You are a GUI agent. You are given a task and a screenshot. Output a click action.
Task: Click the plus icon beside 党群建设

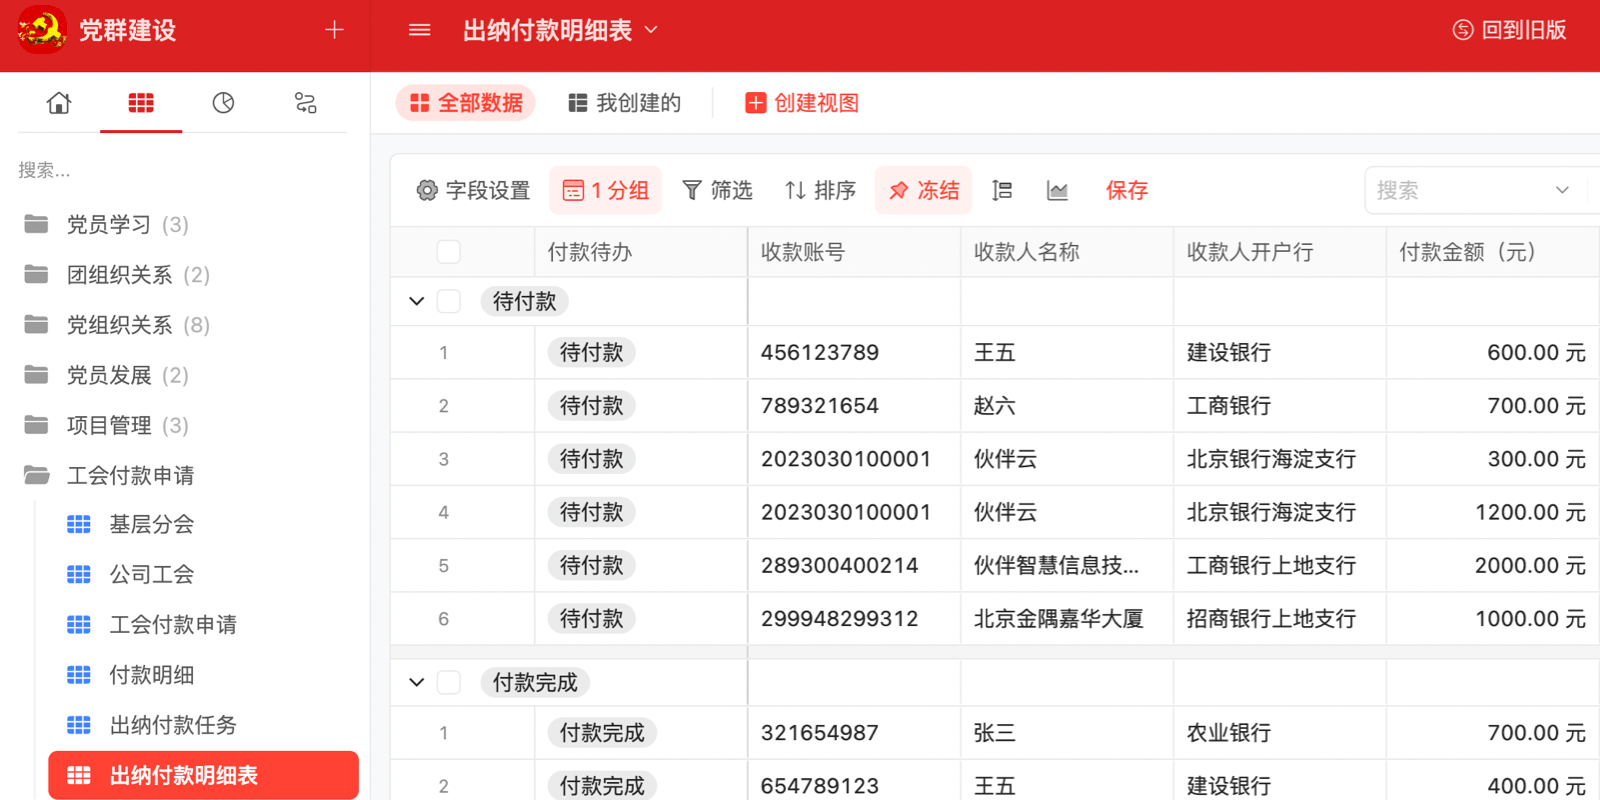tap(334, 30)
